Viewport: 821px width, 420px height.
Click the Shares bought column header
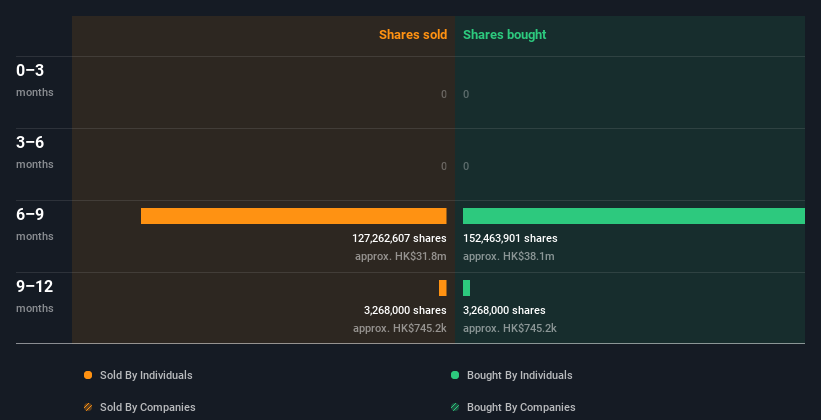(x=505, y=35)
